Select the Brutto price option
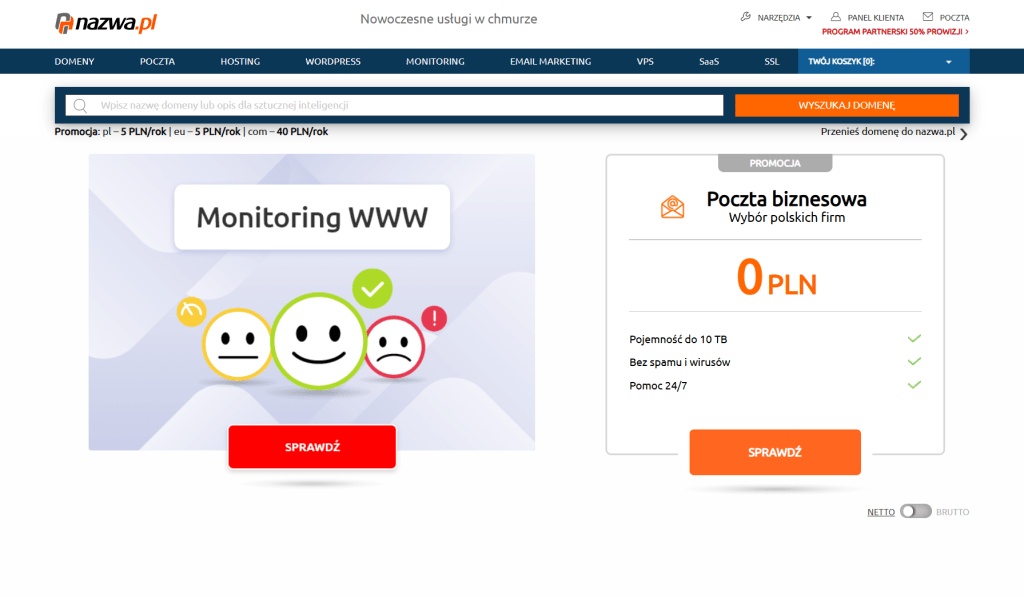The height and width of the screenshot is (597, 1024). (952, 512)
